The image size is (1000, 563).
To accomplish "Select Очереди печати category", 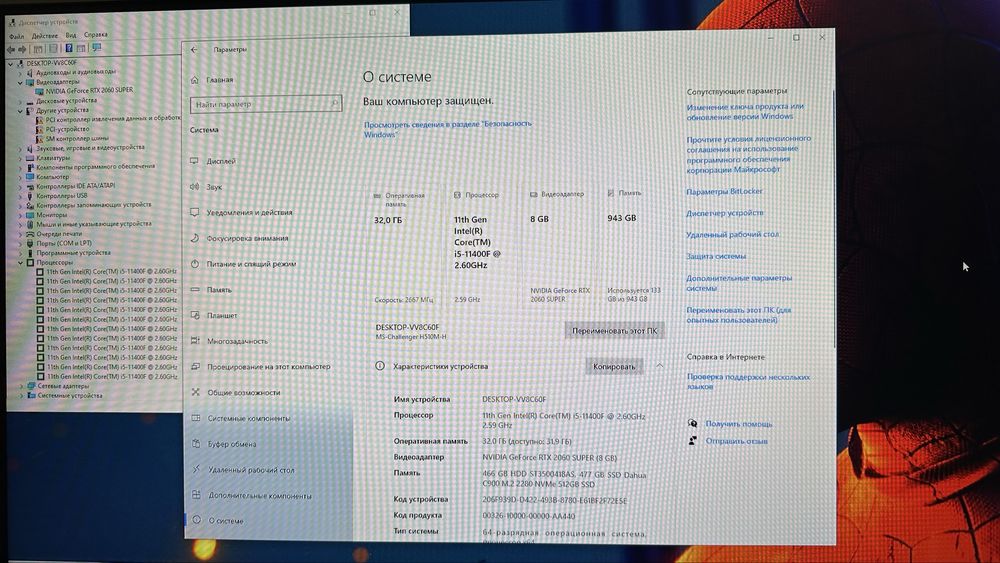I will 59,234.
